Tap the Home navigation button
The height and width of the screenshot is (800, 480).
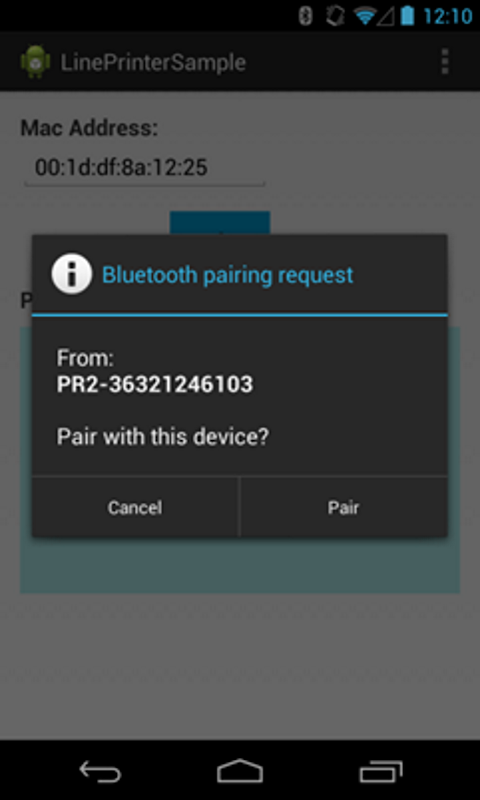(x=240, y=771)
